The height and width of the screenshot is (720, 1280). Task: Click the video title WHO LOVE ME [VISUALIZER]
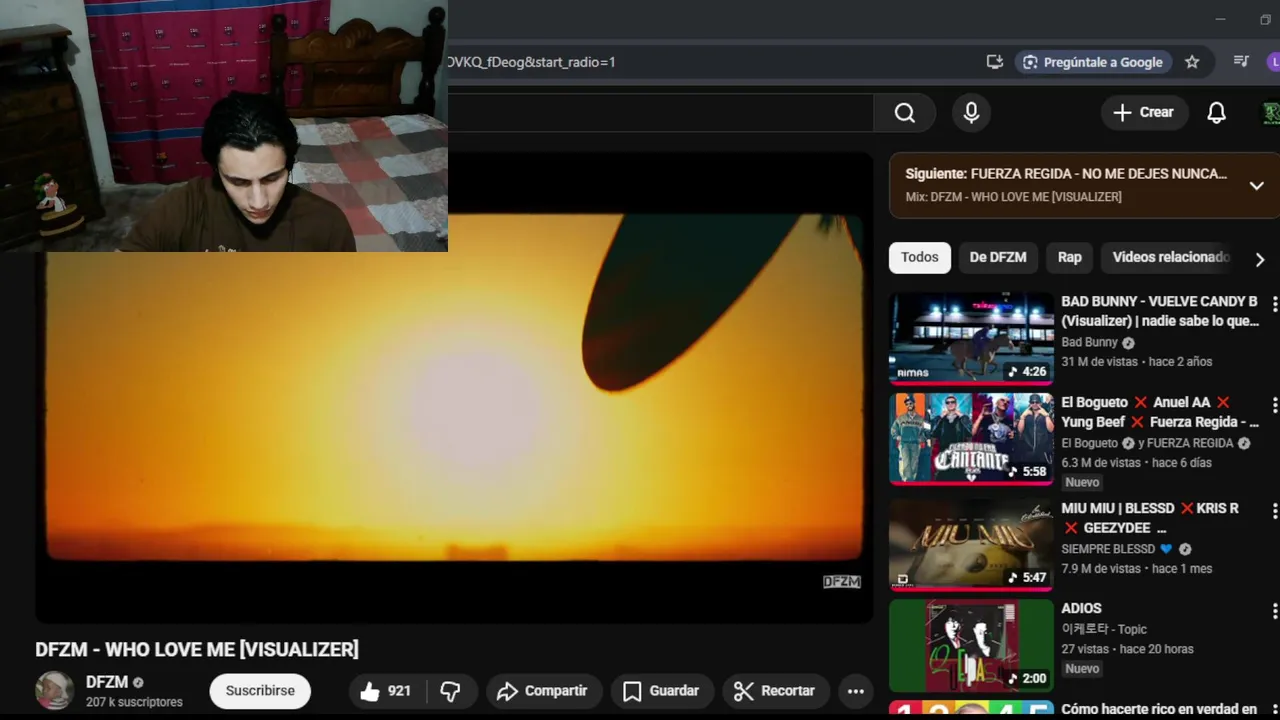click(x=197, y=649)
